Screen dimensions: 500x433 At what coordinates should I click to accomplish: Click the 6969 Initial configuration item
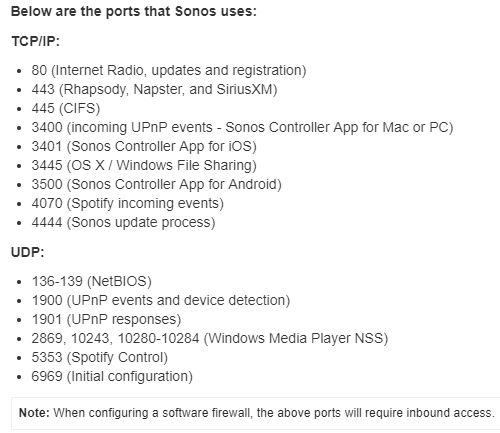pyautogui.click(x=112, y=376)
